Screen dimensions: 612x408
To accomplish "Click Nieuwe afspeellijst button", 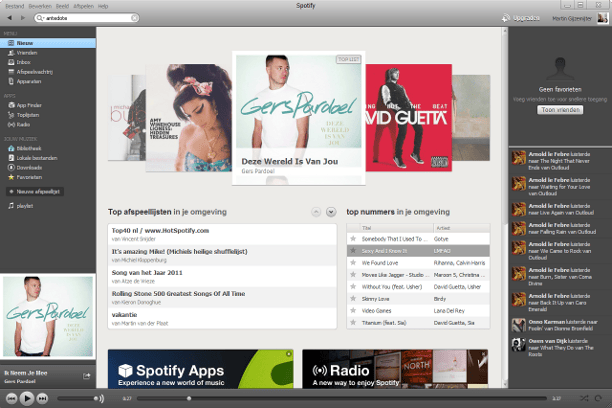I will point(35,192).
